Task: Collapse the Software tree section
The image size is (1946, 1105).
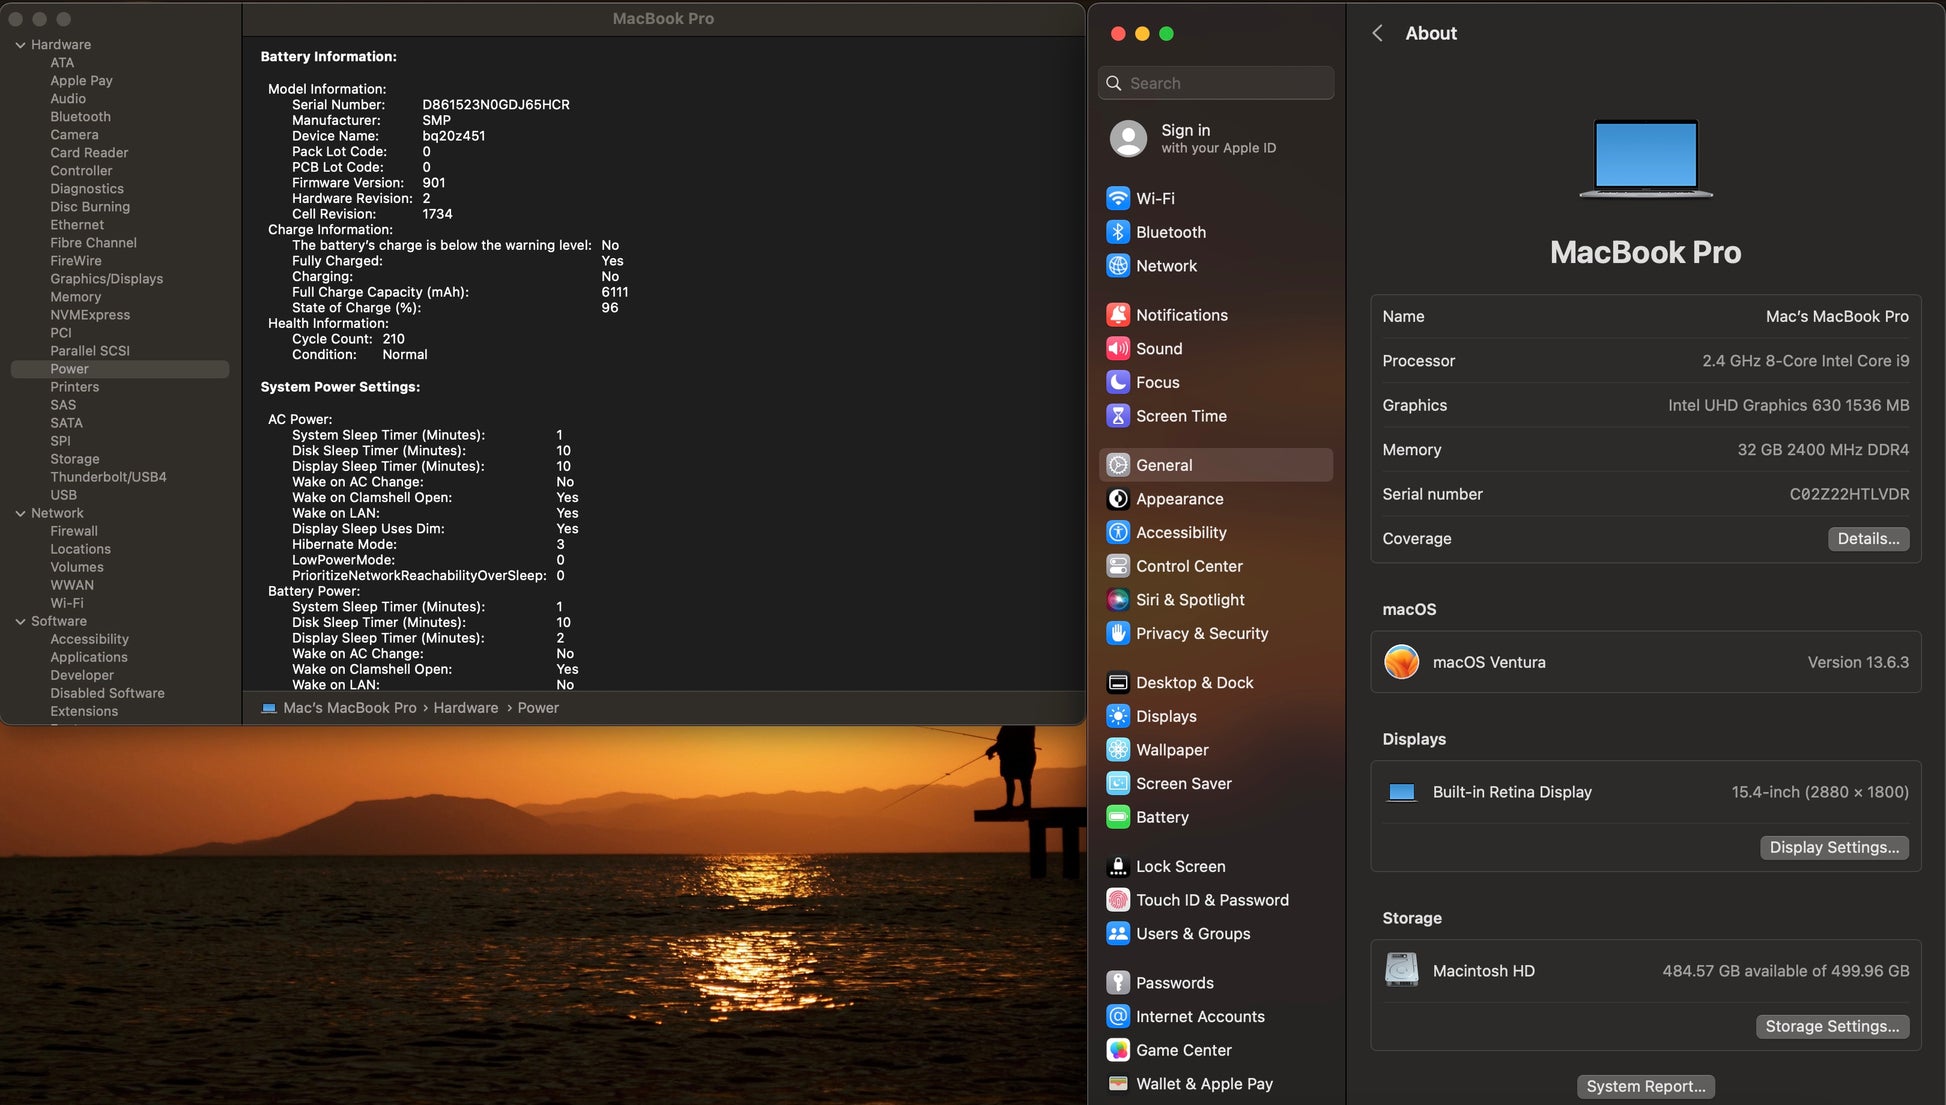Action: [20, 621]
